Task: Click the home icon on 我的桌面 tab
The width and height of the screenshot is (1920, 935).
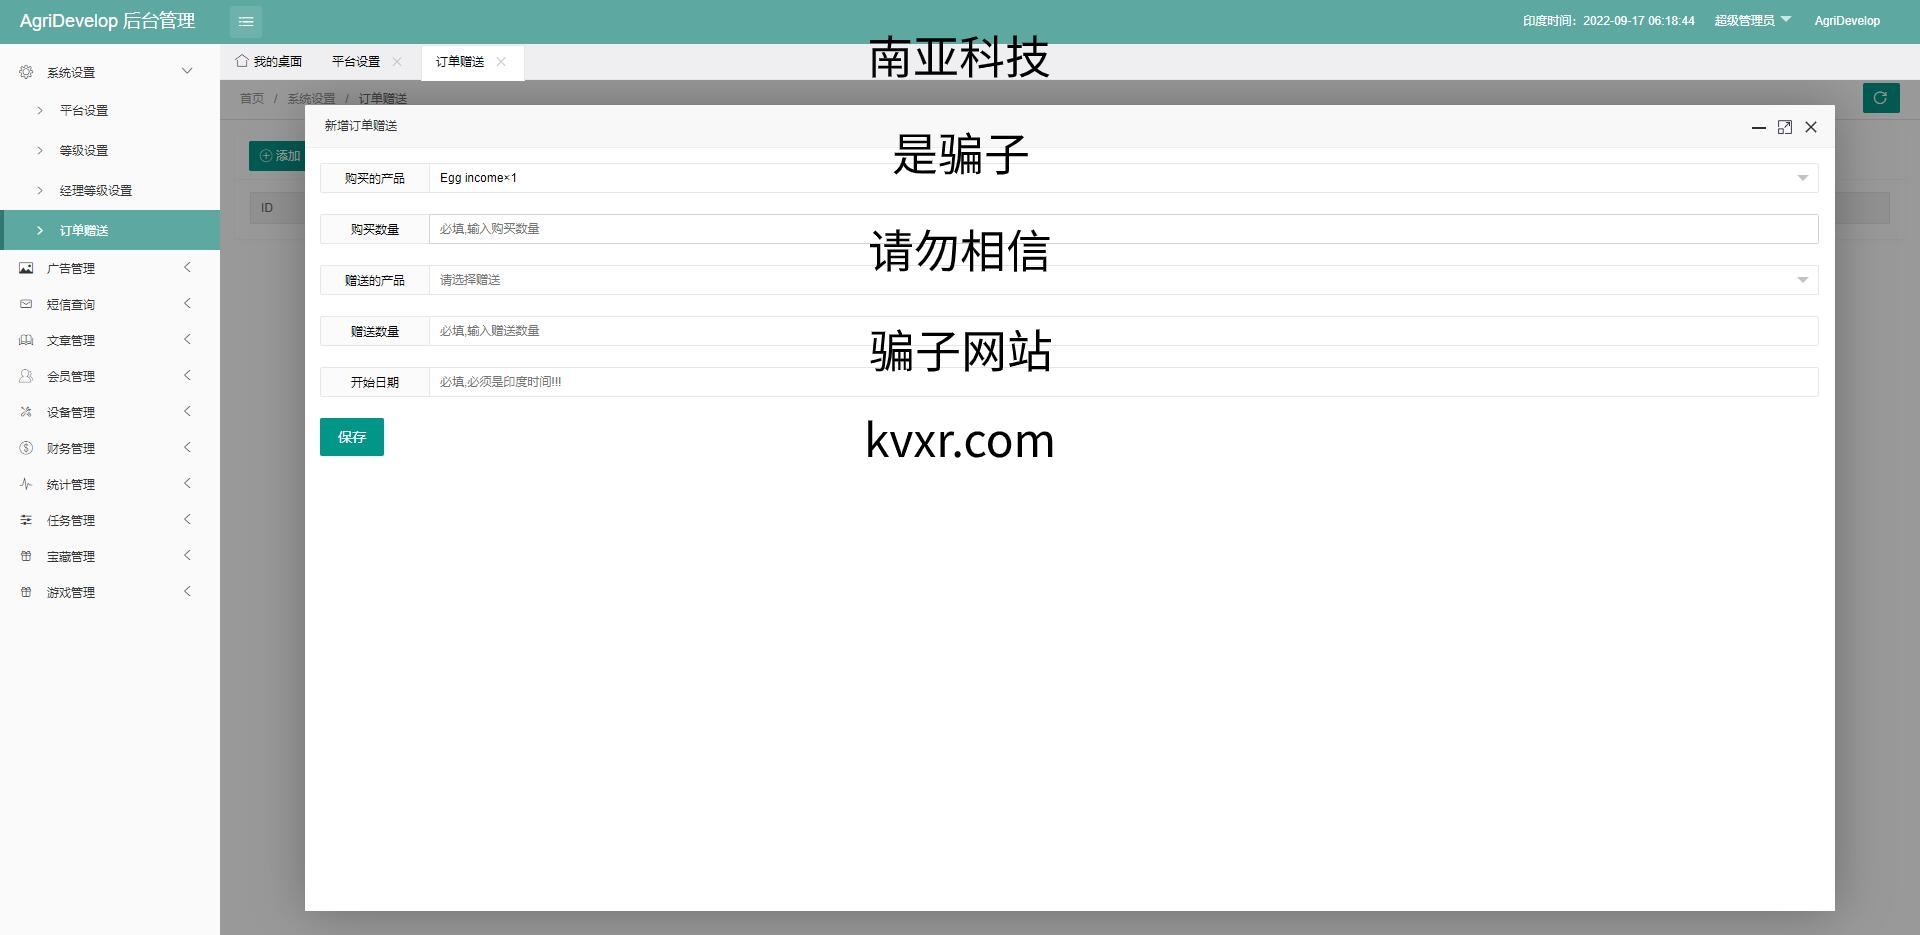Action: point(242,61)
